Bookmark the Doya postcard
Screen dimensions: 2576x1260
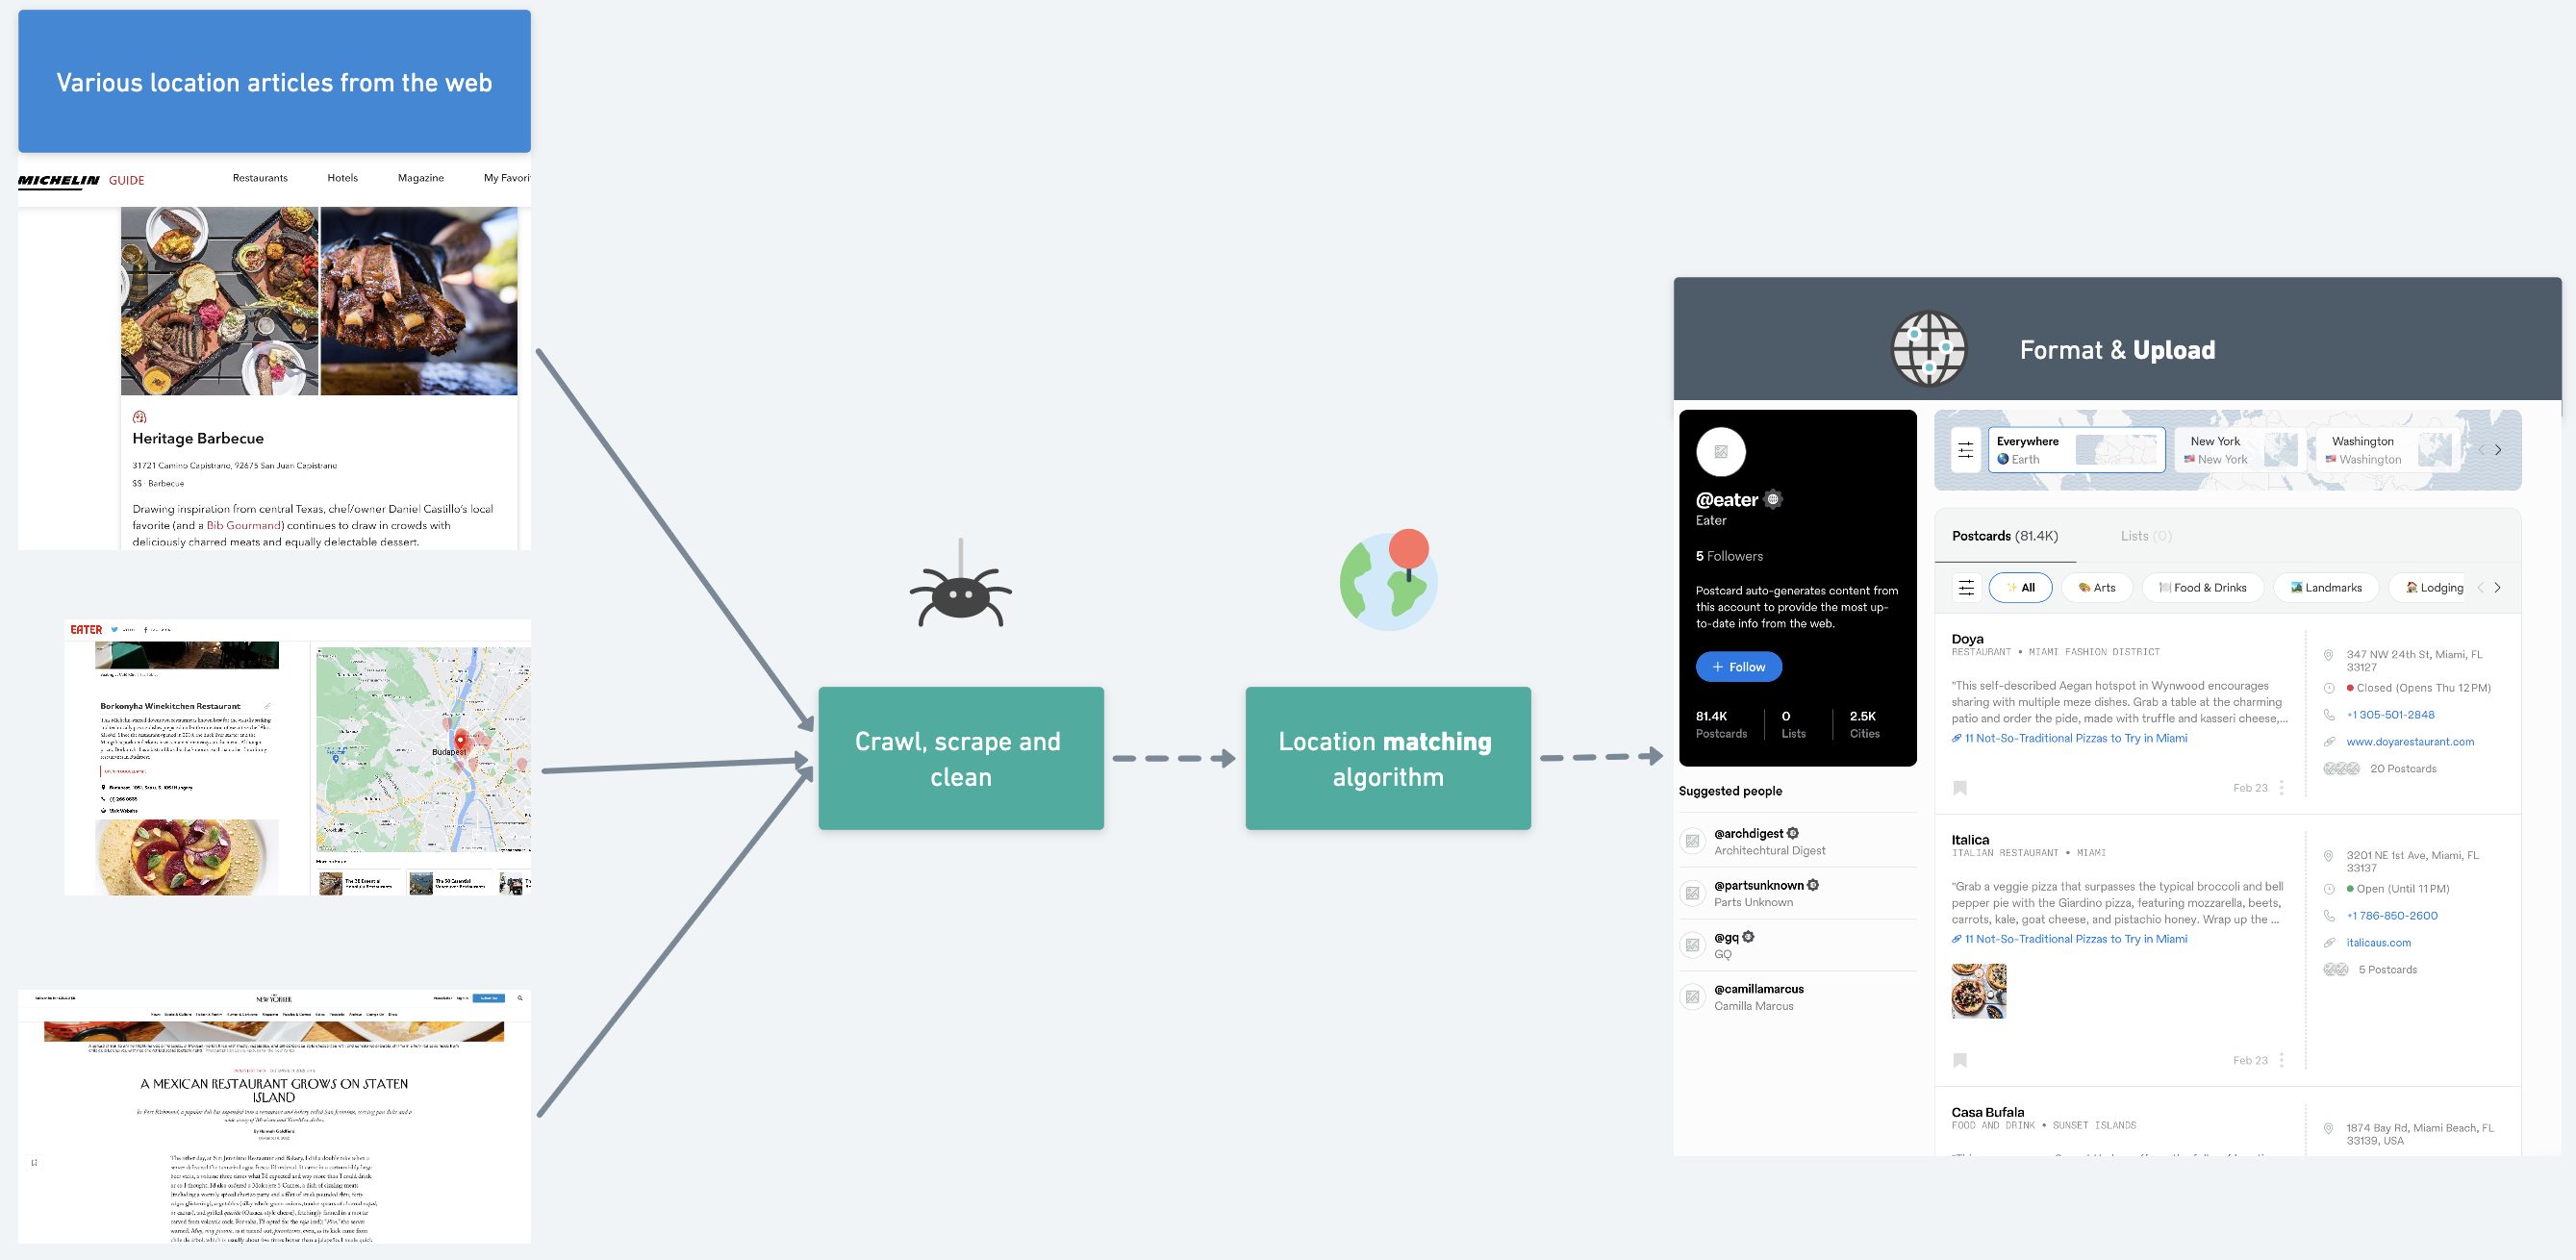(x=1960, y=788)
